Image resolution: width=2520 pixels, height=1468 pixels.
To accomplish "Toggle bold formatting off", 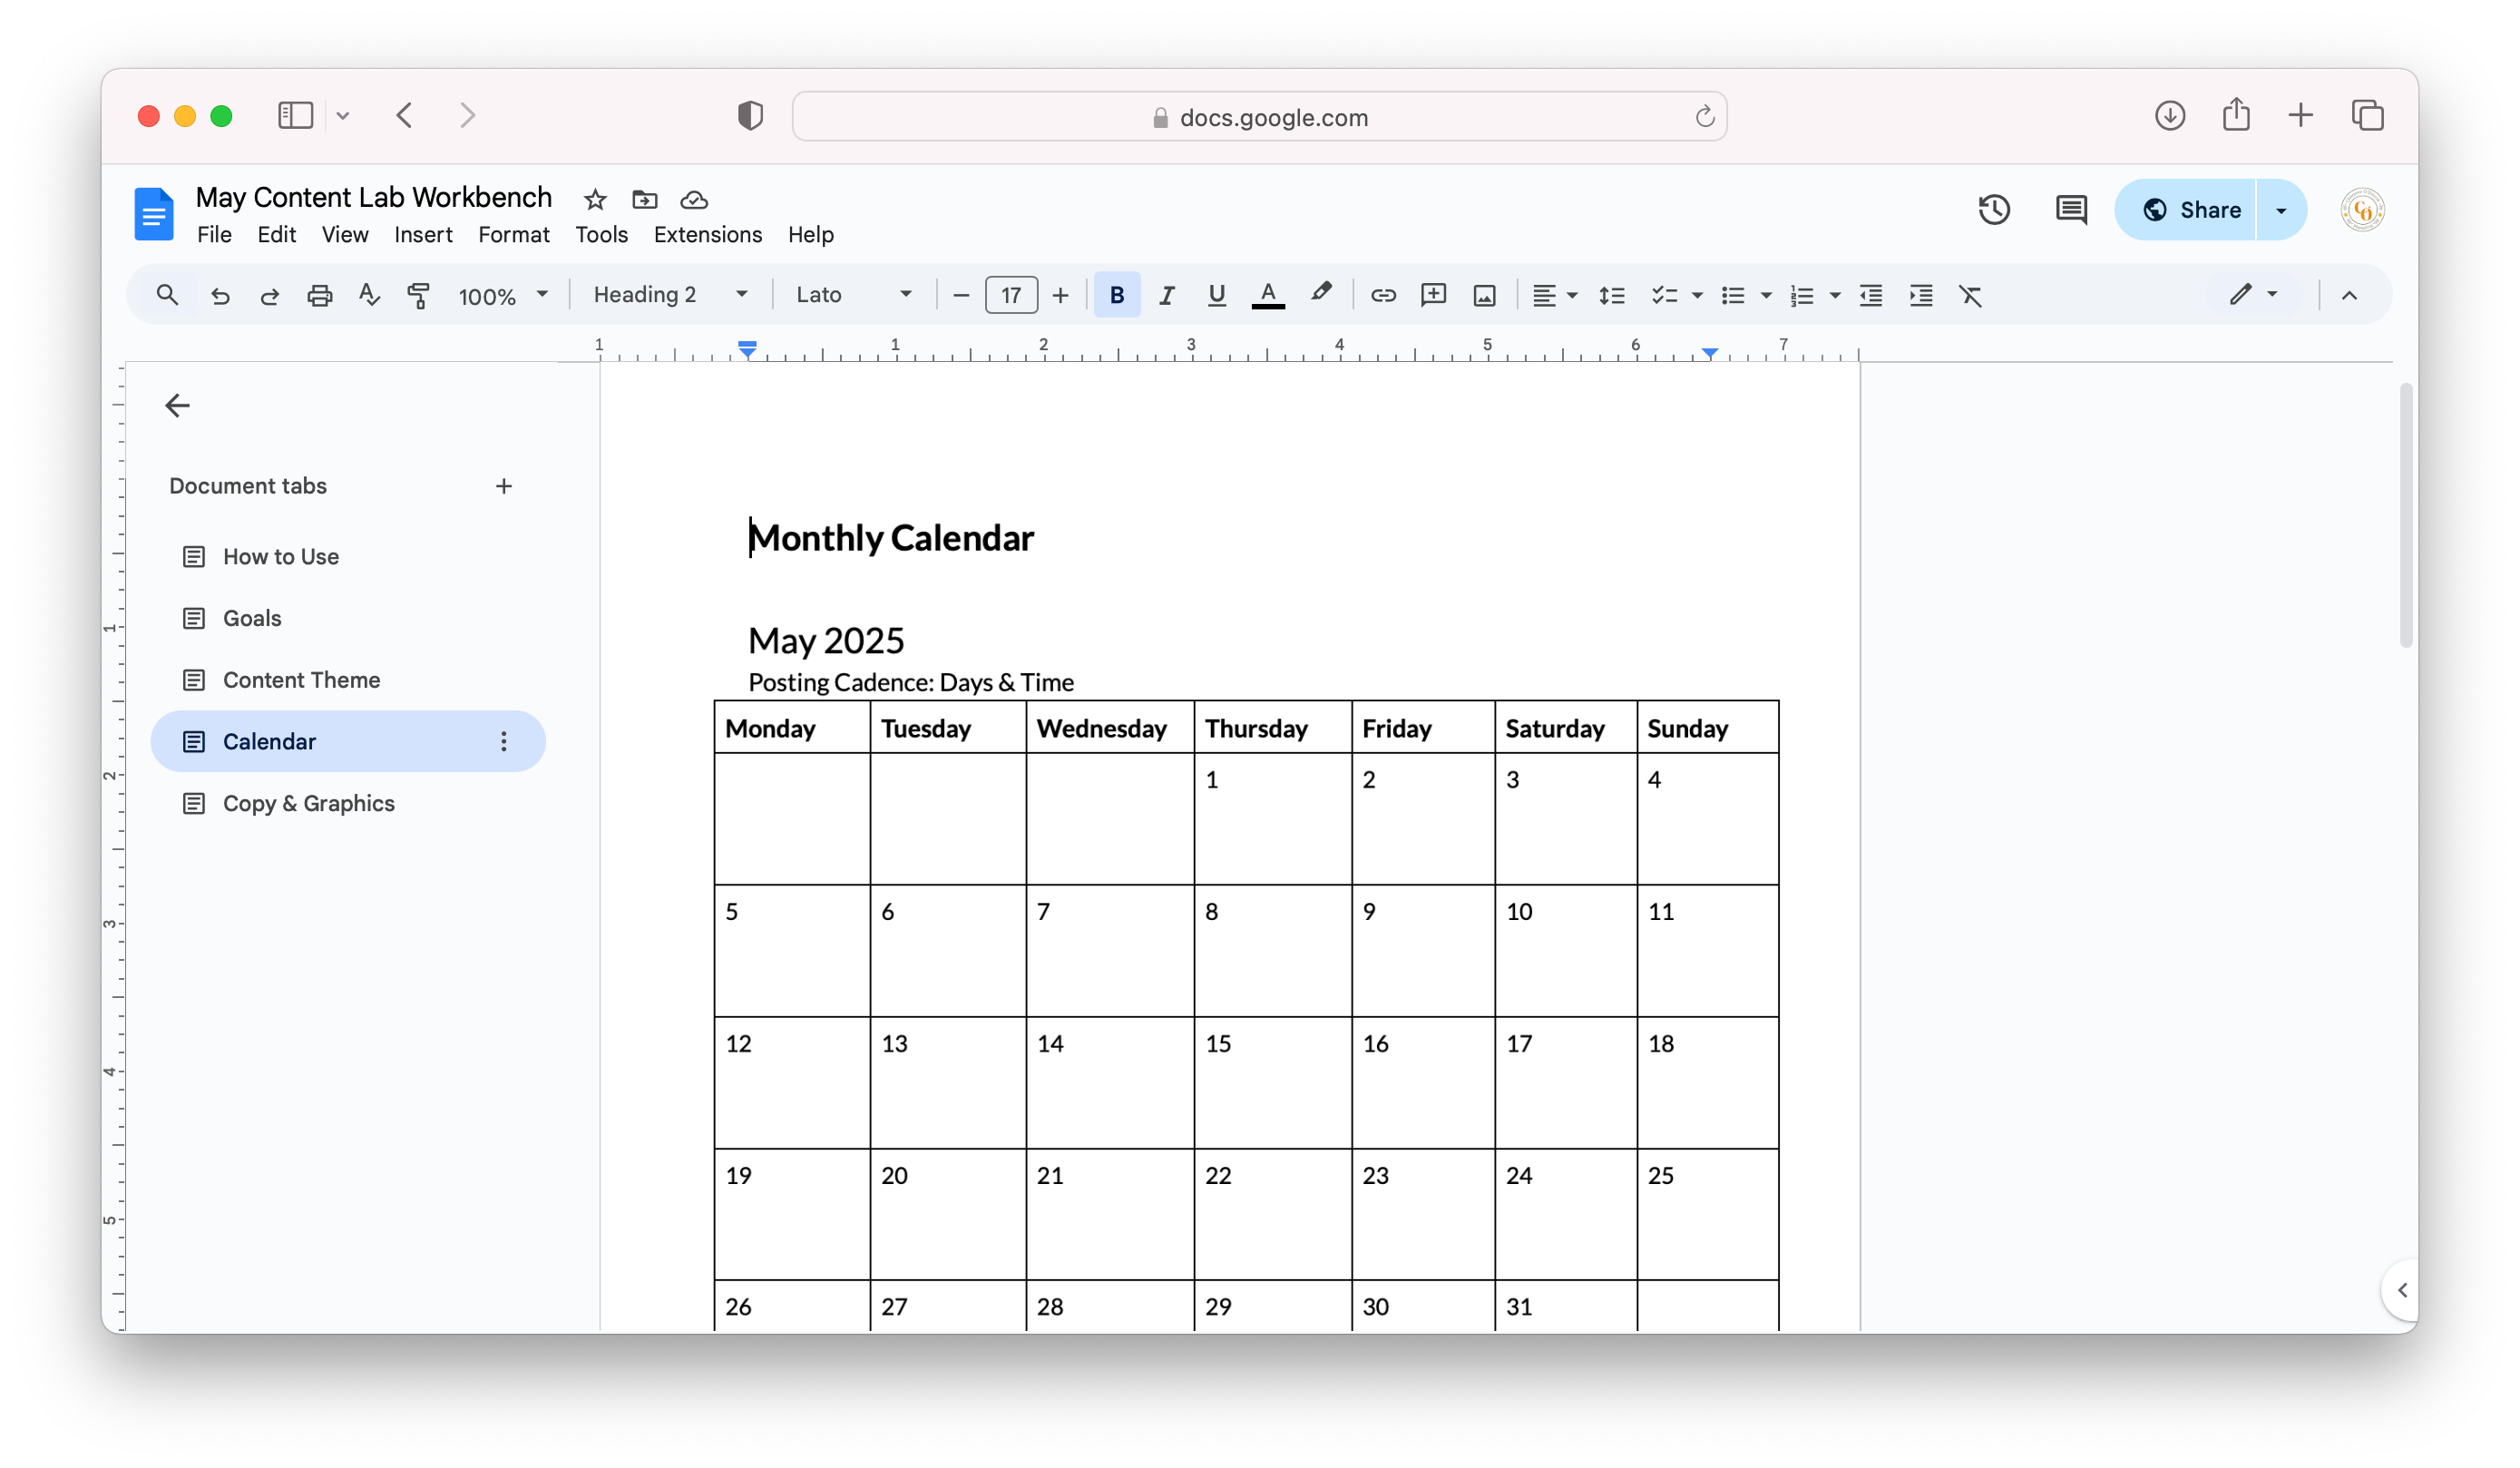I will tap(1117, 295).
